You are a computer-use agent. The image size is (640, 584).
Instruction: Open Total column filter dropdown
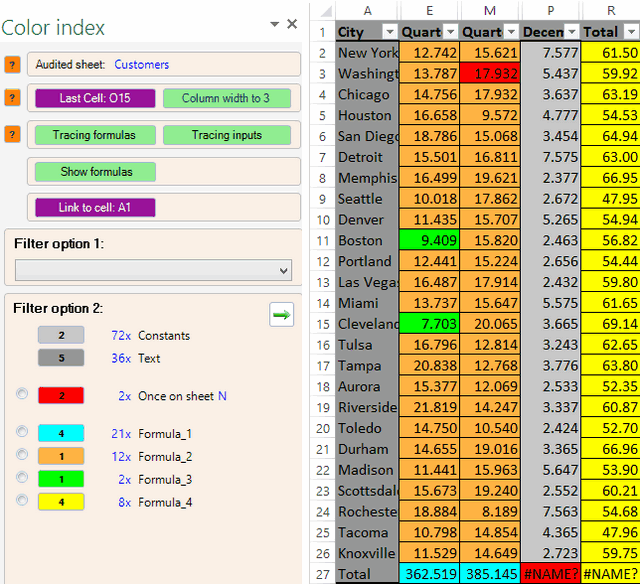[632, 32]
